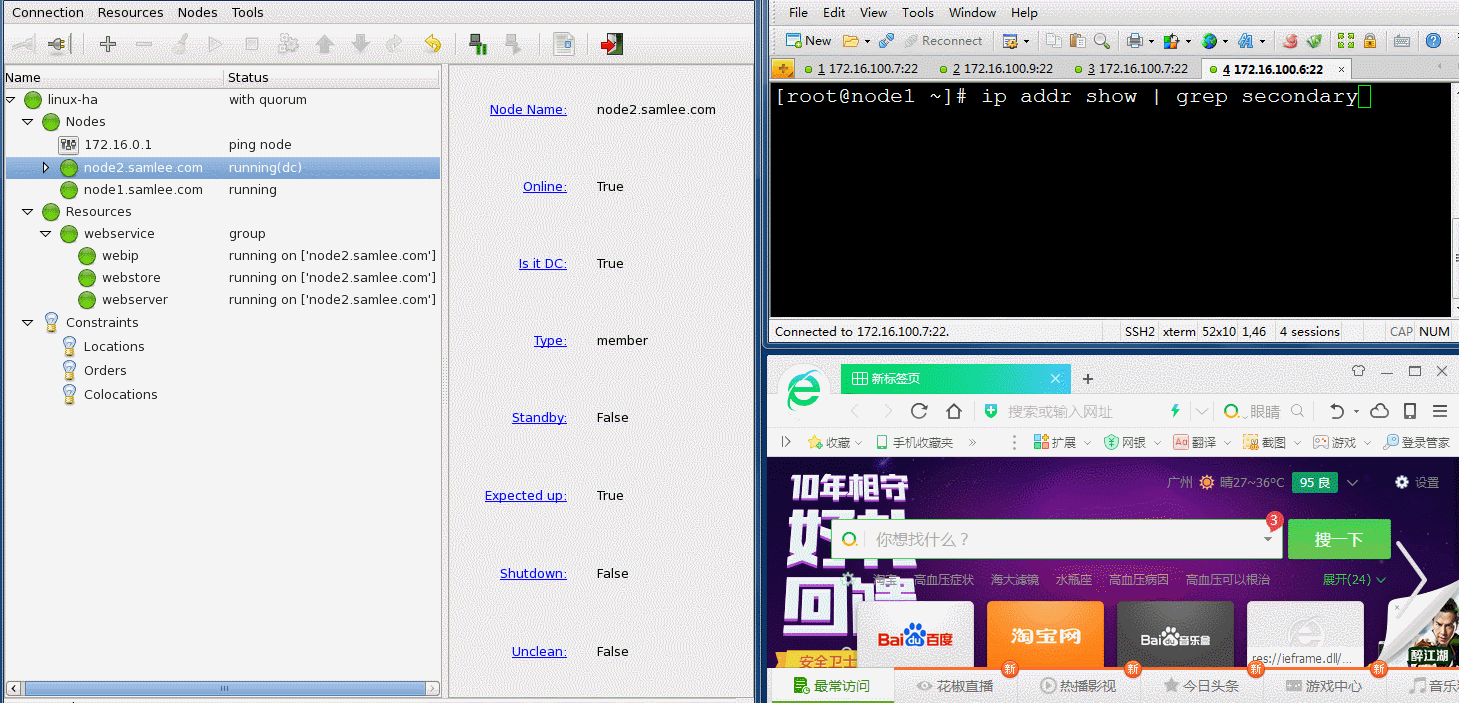The image size is (1459, 703).
Task: Collapse the Constraints tree node
Action: click(x=28, y=323)
